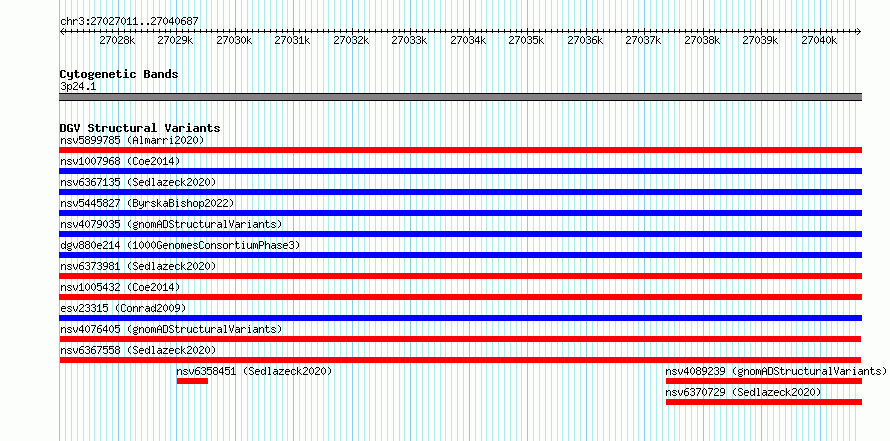Open dgv880e214 (1000GenomesConsortiumPhase3) label
The image size is (890, 441).
point(180,245)
